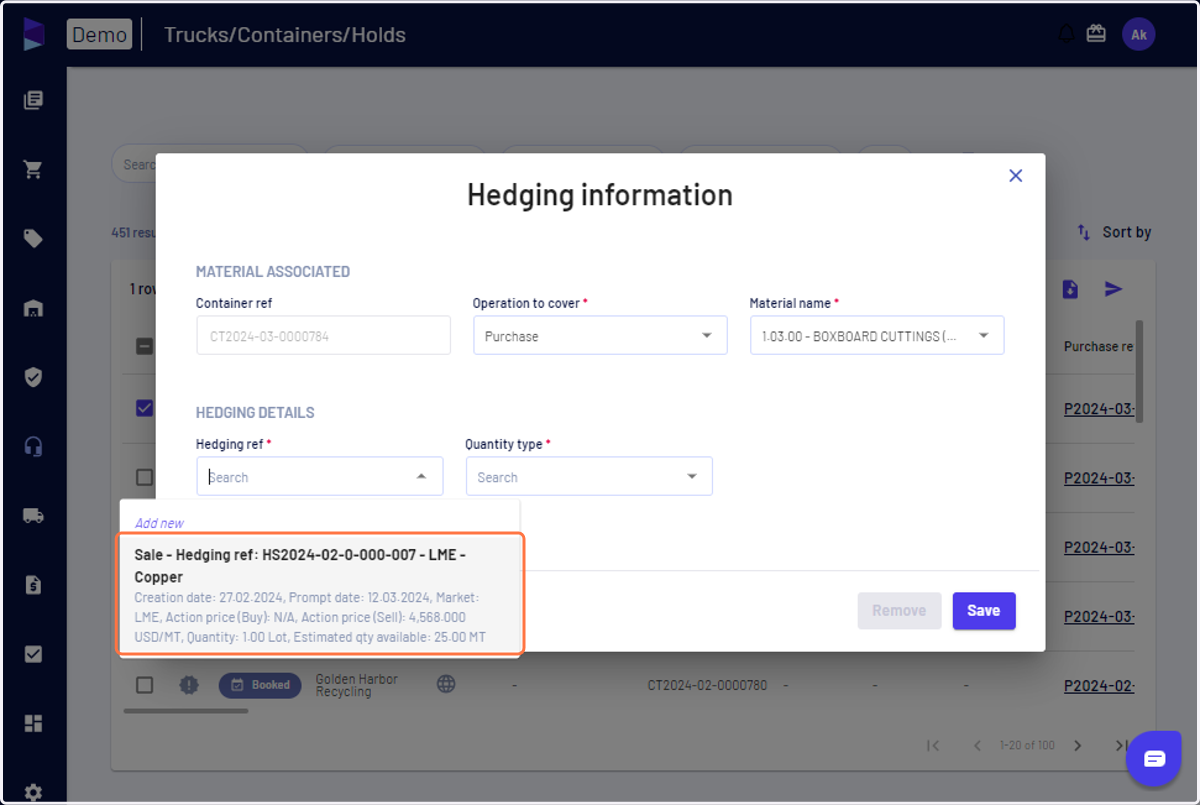Image resolution: width=1200 pixels, height=805 pixels.
Task: Close the Hedging information dialog
Action: (x=1015, y=175)
